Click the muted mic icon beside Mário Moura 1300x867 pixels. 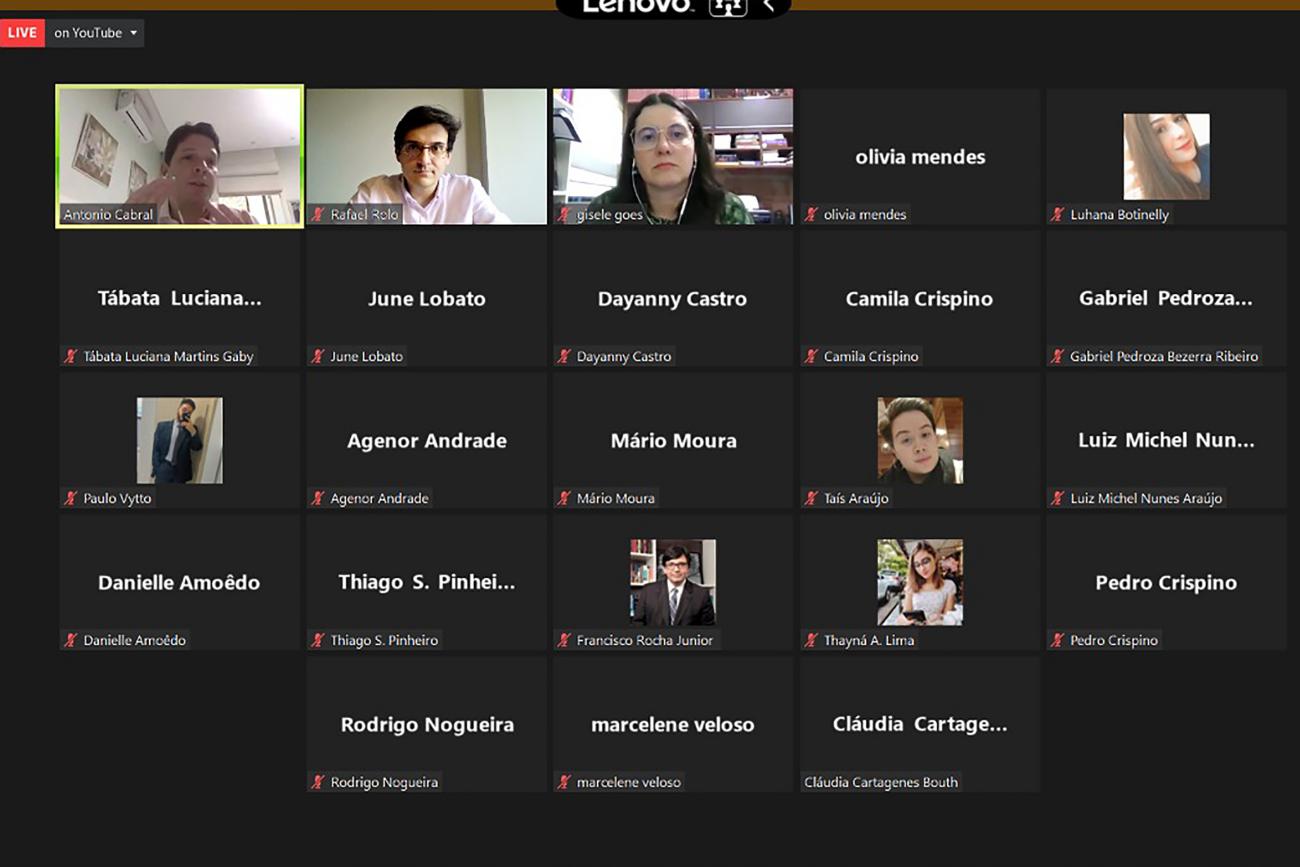[564, 498]
